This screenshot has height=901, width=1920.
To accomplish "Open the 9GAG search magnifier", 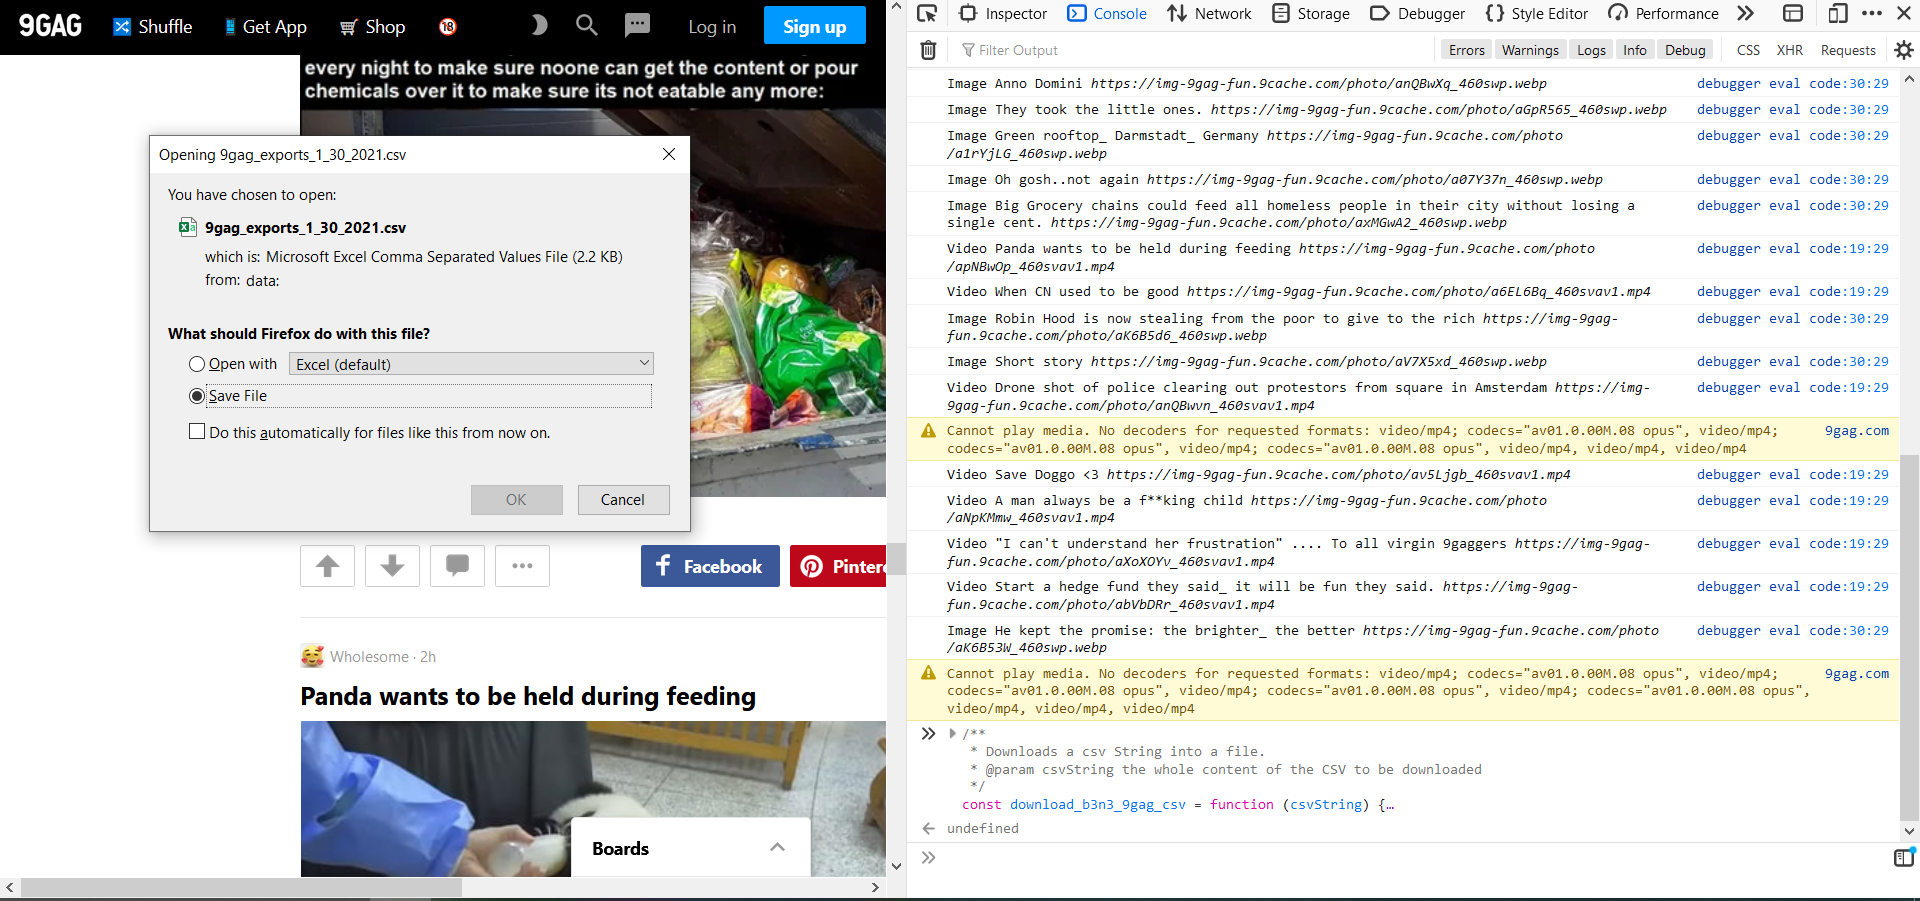I will (587, 25).
